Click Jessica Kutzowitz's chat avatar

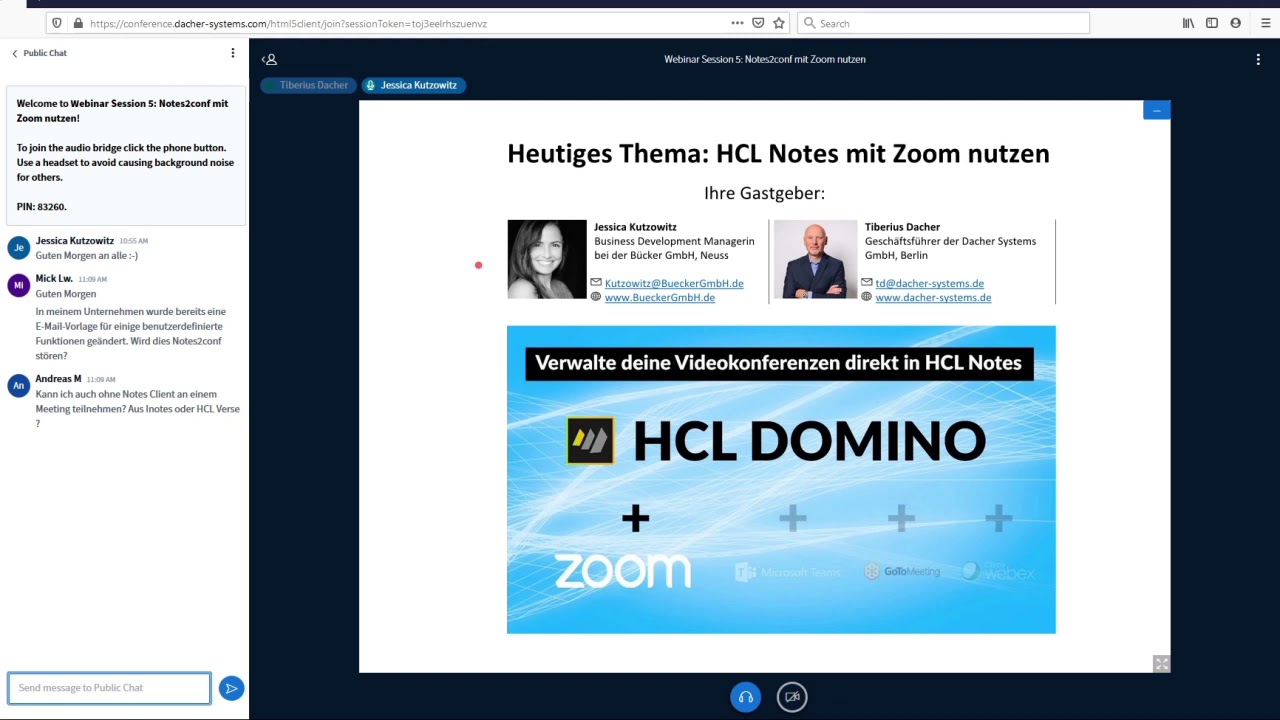(19, 248)
